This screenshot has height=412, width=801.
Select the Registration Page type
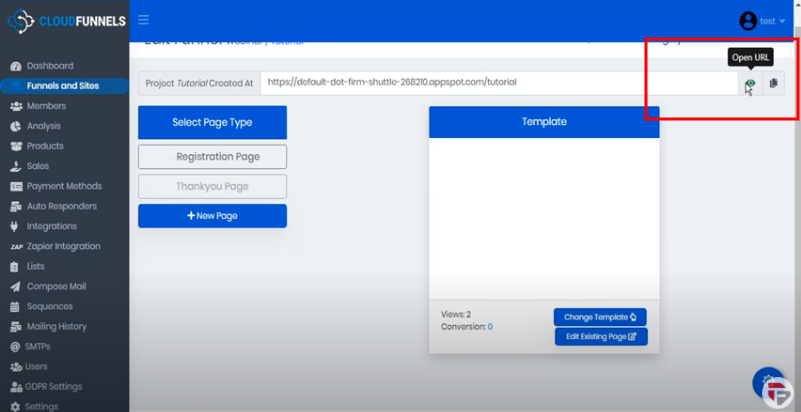212,157
